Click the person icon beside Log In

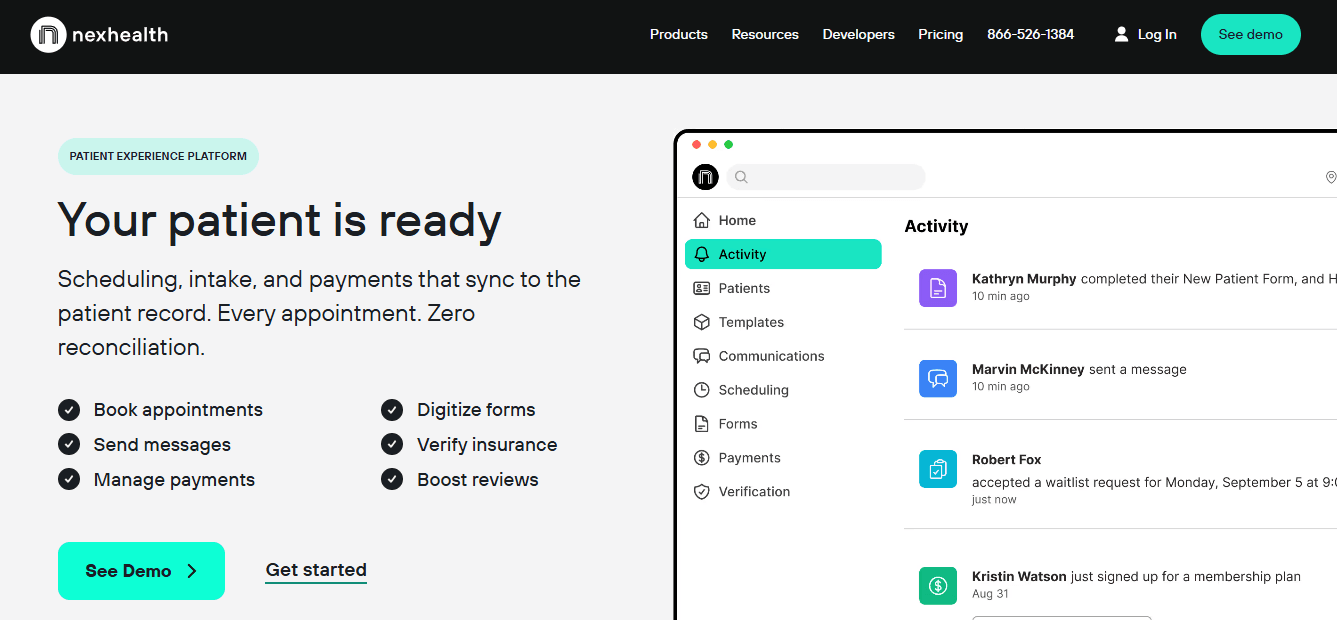point(1121,34)
